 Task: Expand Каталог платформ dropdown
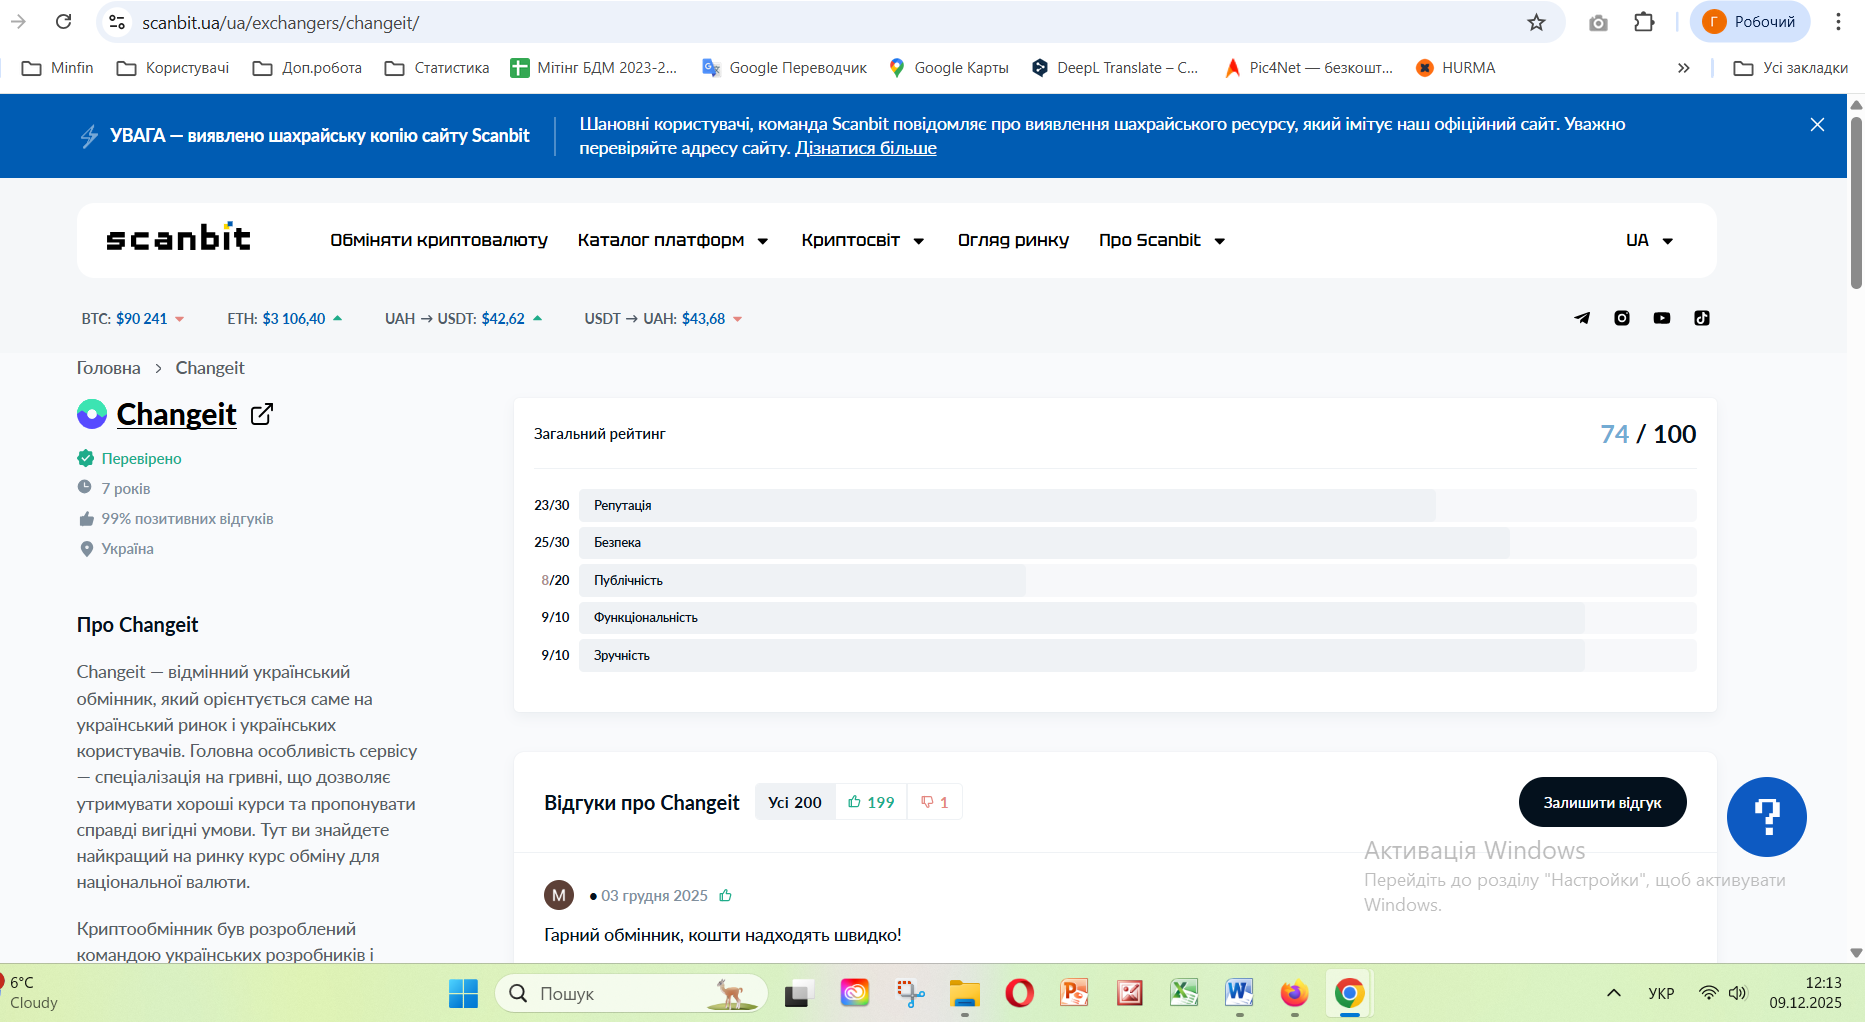tap(673, 240)
